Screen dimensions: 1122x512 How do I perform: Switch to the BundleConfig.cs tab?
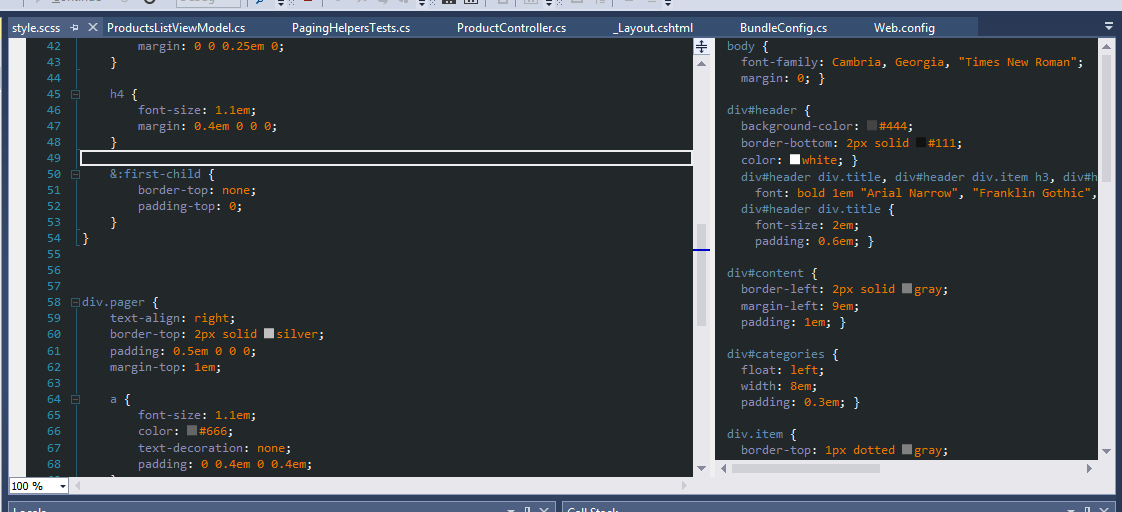pos(783,29)
